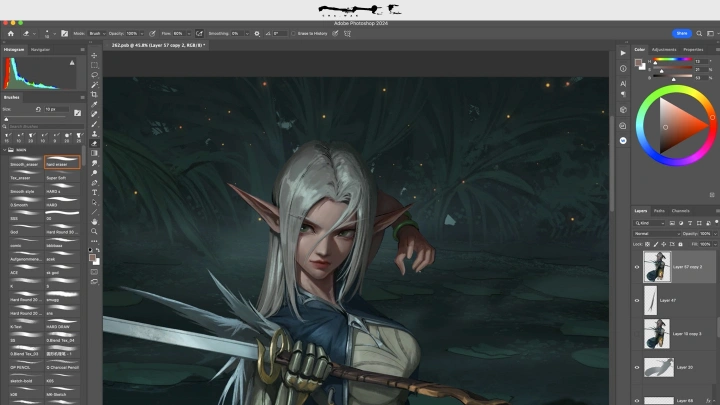This screenshot has width=720, height=405.
Task: Hide Layer 57 copy 2
Action: [637, 267]
